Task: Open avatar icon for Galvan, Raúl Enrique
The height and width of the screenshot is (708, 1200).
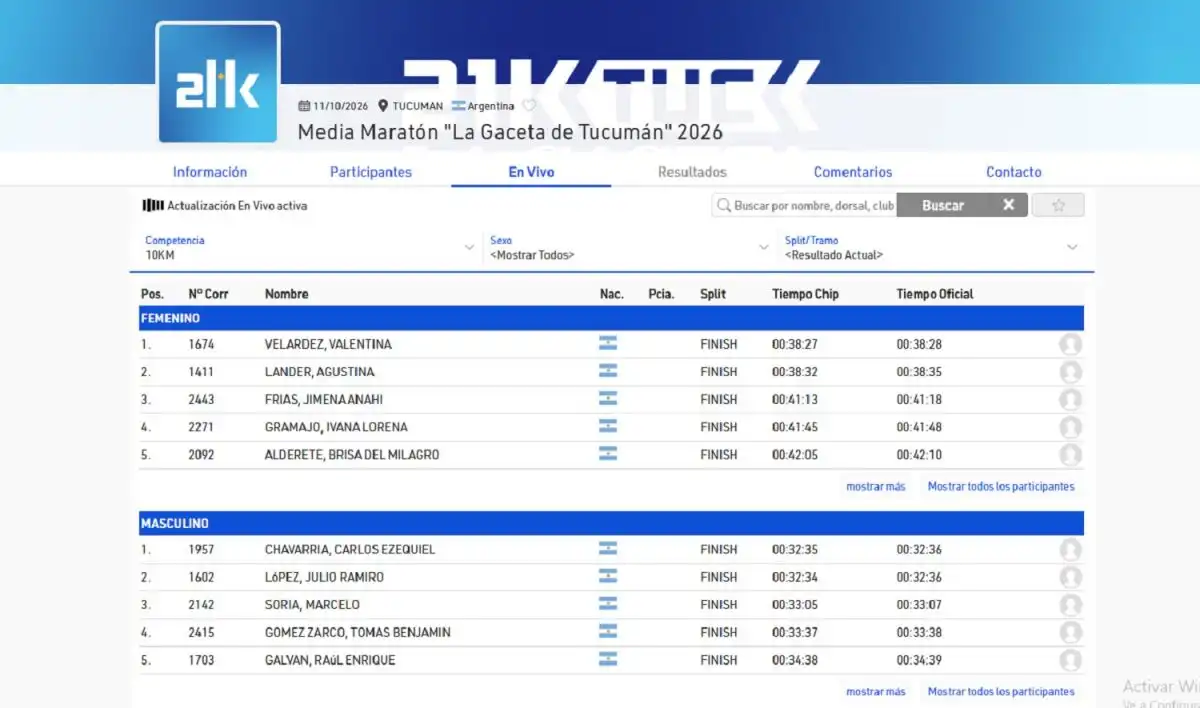Action: [1070, 660]
